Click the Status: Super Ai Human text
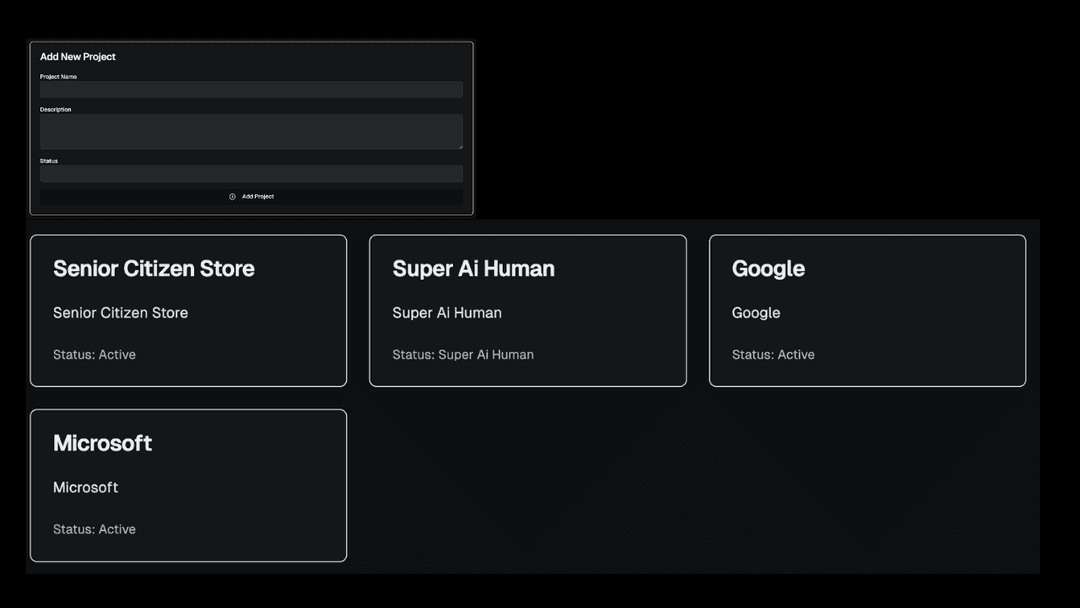The width and height of the screenshot is (1080, 608). click(x=463, y=355)
